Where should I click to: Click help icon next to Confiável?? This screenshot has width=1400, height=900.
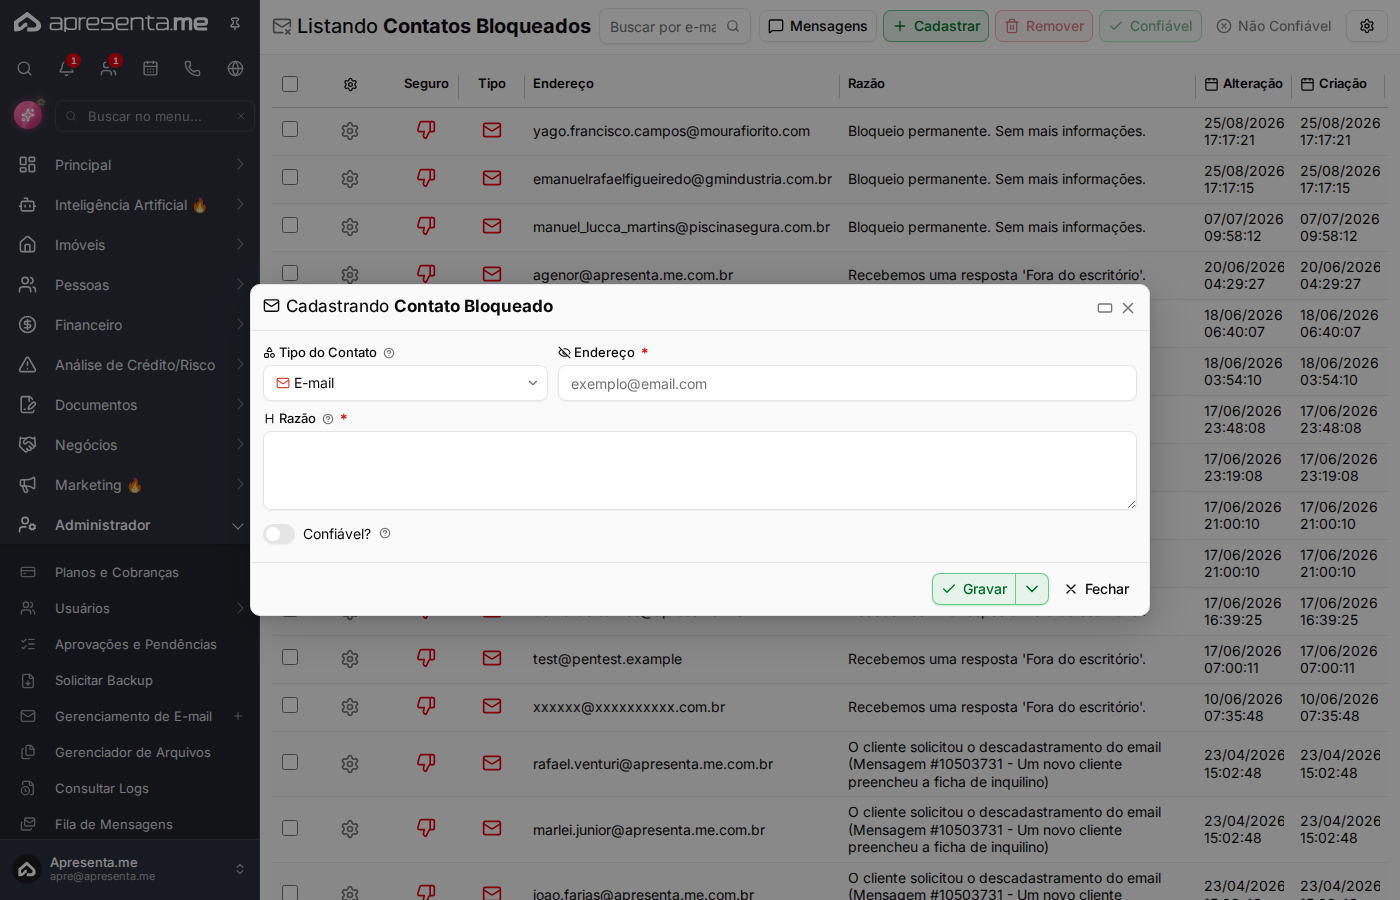[x=385, y=534]
